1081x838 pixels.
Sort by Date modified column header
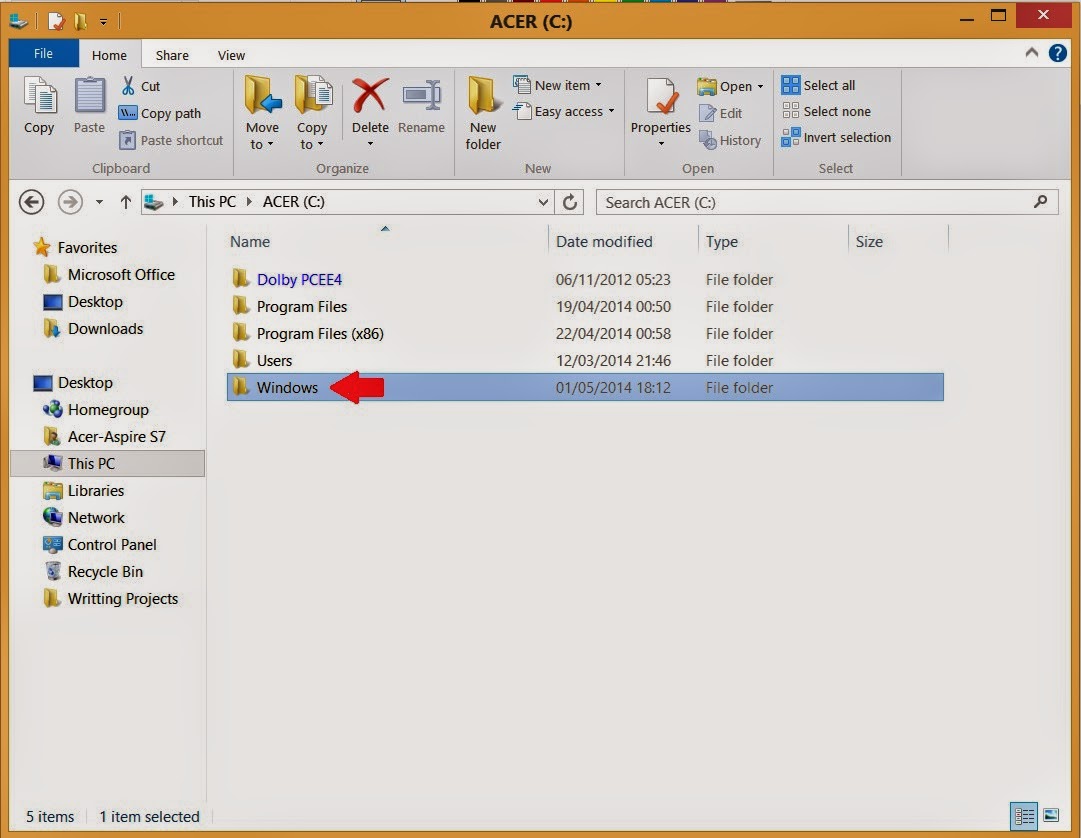(x=623, y=241)
